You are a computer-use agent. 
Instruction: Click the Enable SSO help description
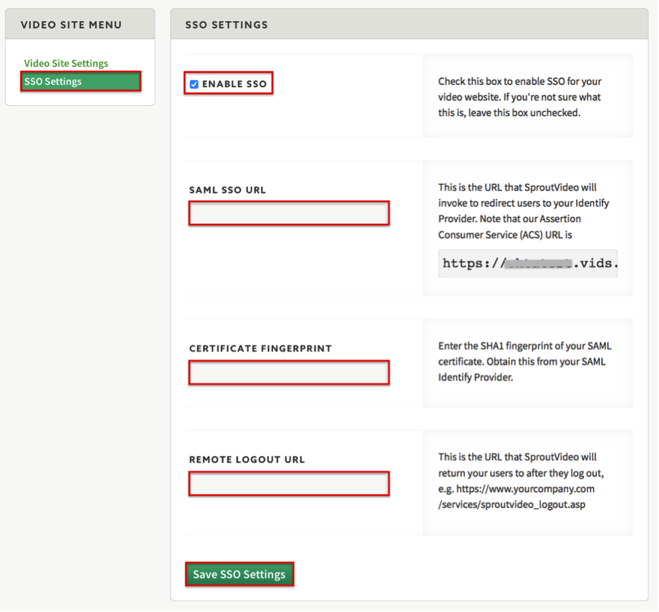click(519, 97)
